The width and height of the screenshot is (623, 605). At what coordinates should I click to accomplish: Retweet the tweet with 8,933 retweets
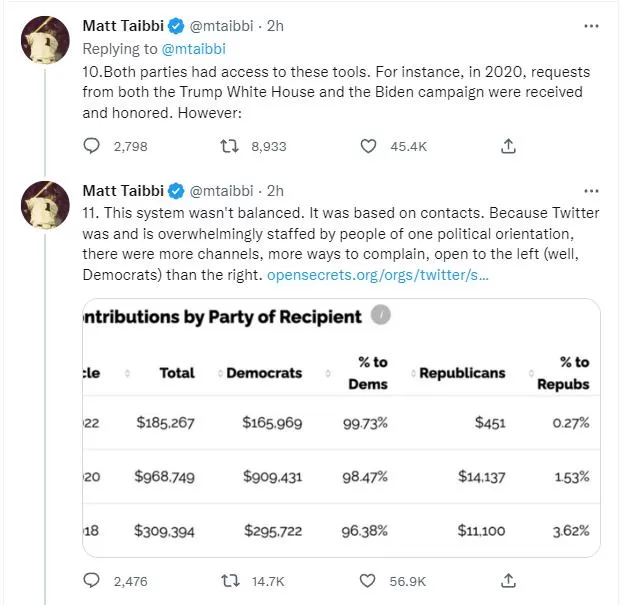(x=230, y=146)
